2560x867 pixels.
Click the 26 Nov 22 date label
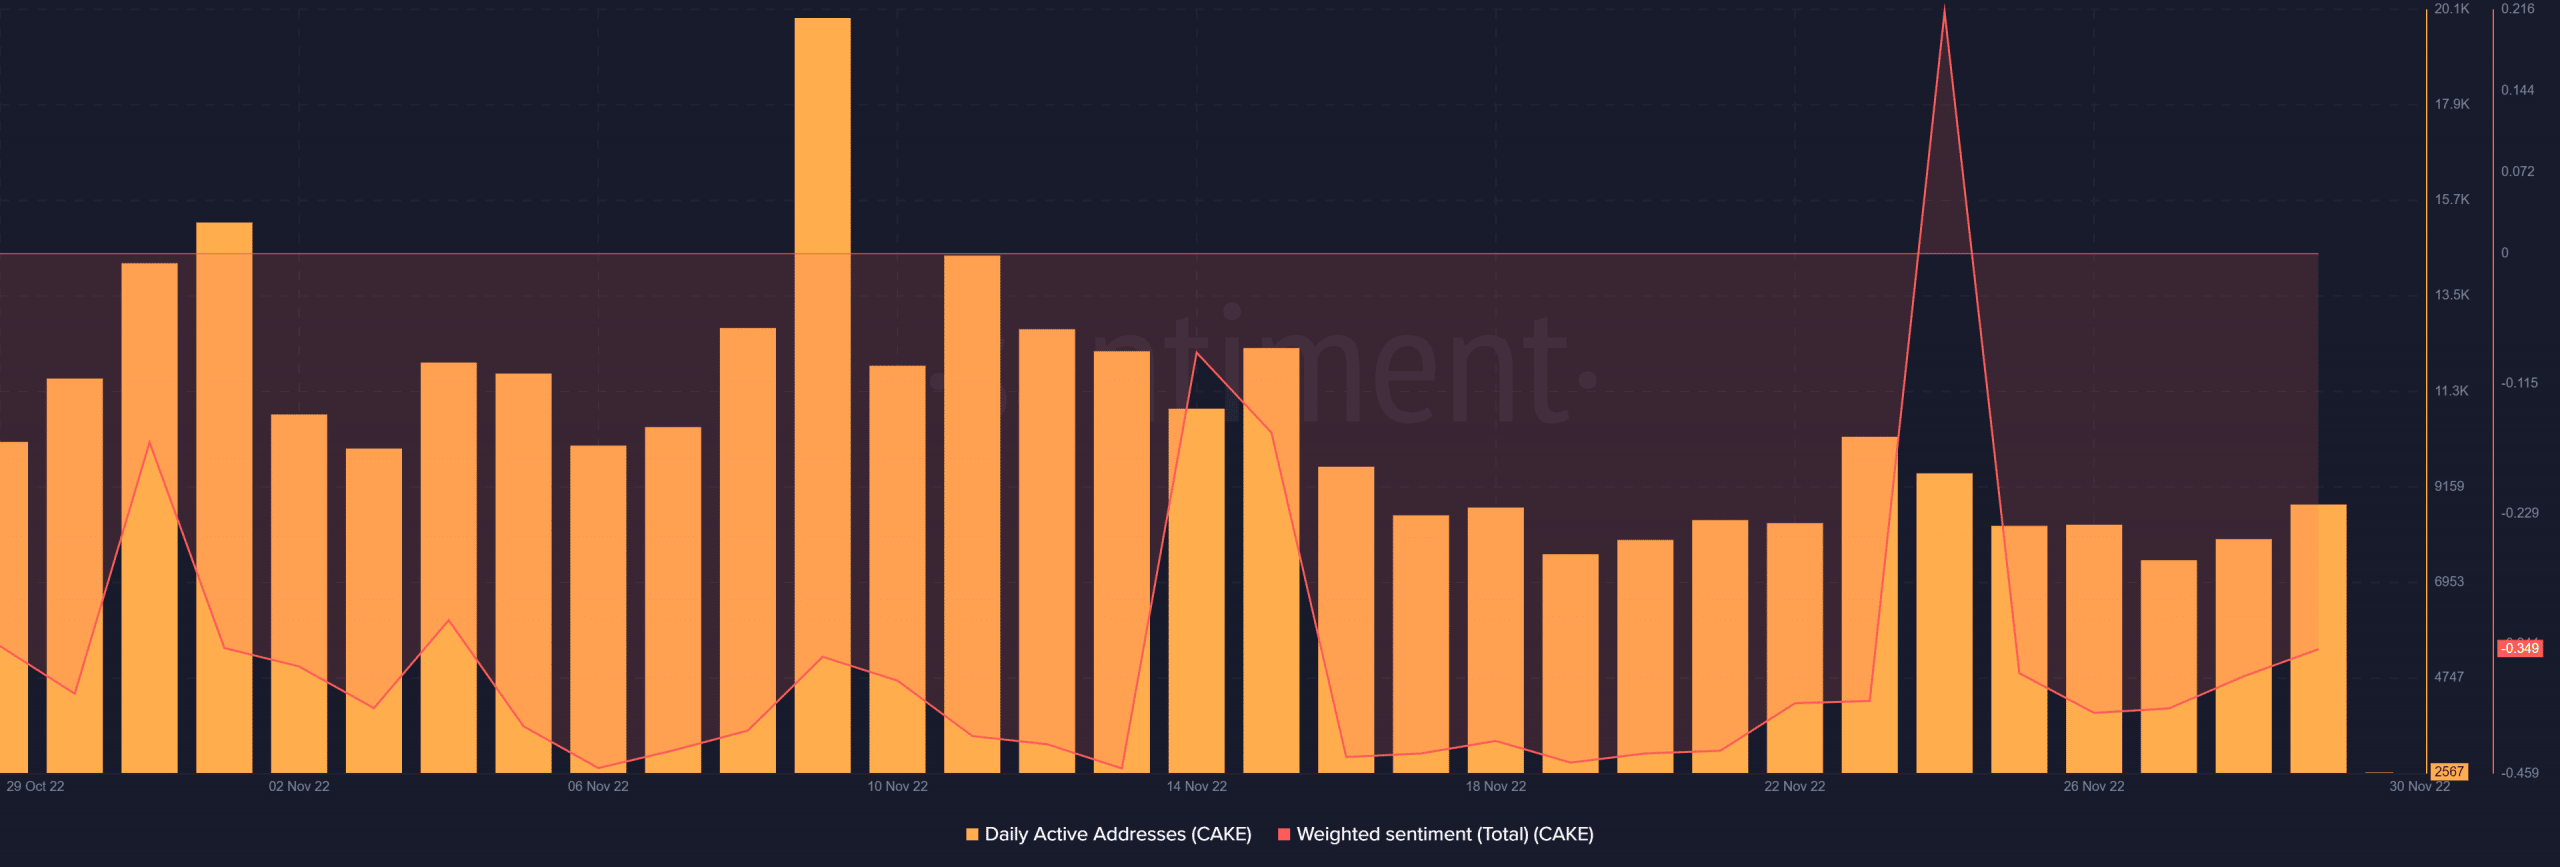pyautogui.click(x=2094, y=786)
